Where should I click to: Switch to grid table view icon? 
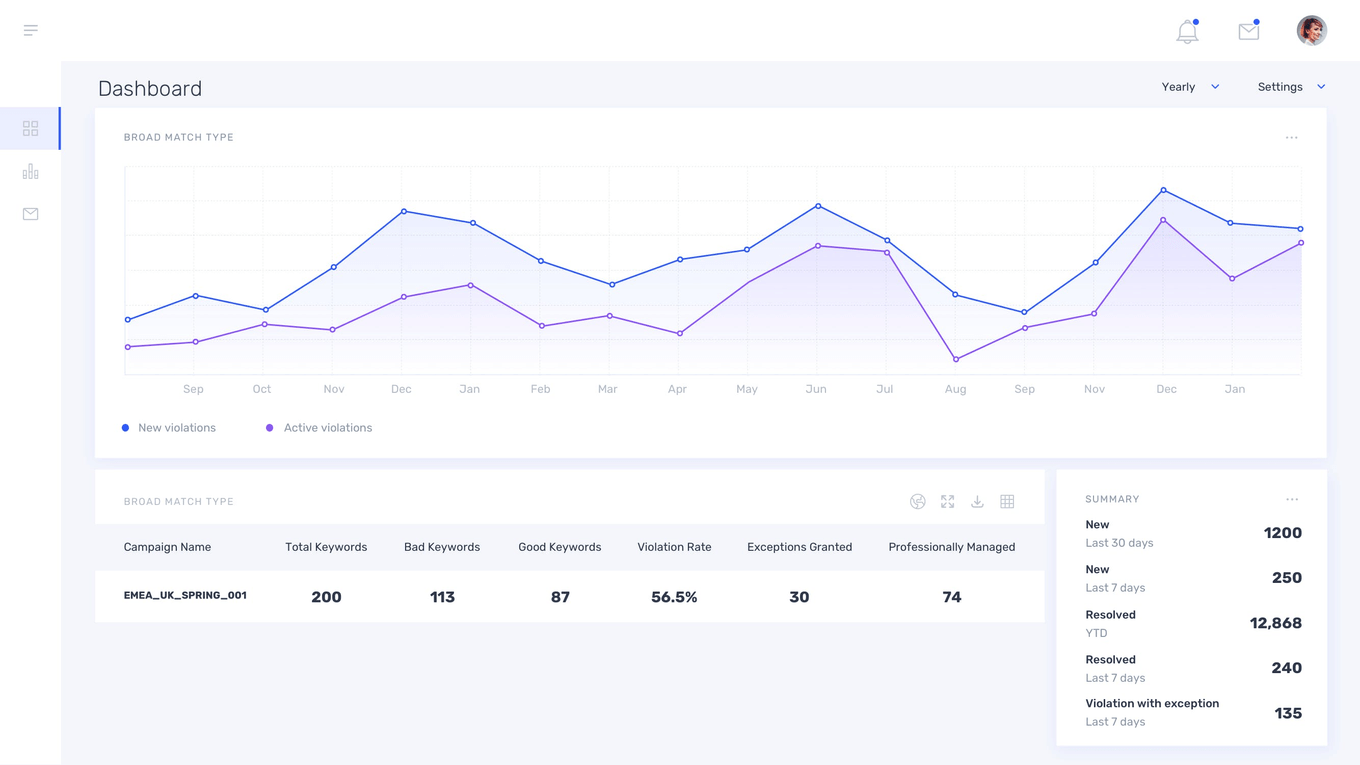tap(1007, 502)
